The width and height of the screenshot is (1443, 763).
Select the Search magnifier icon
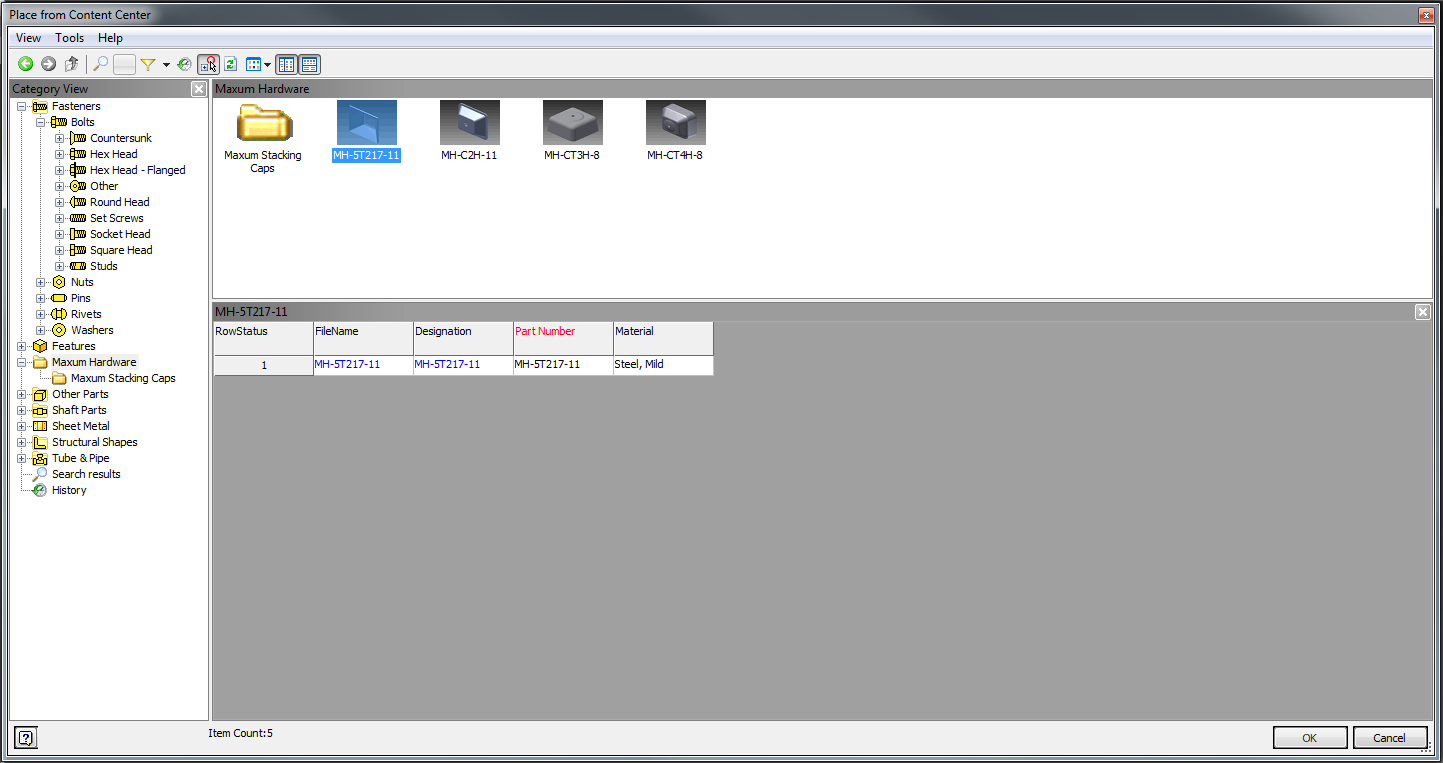pyautogui.click(x=101, y=64)
